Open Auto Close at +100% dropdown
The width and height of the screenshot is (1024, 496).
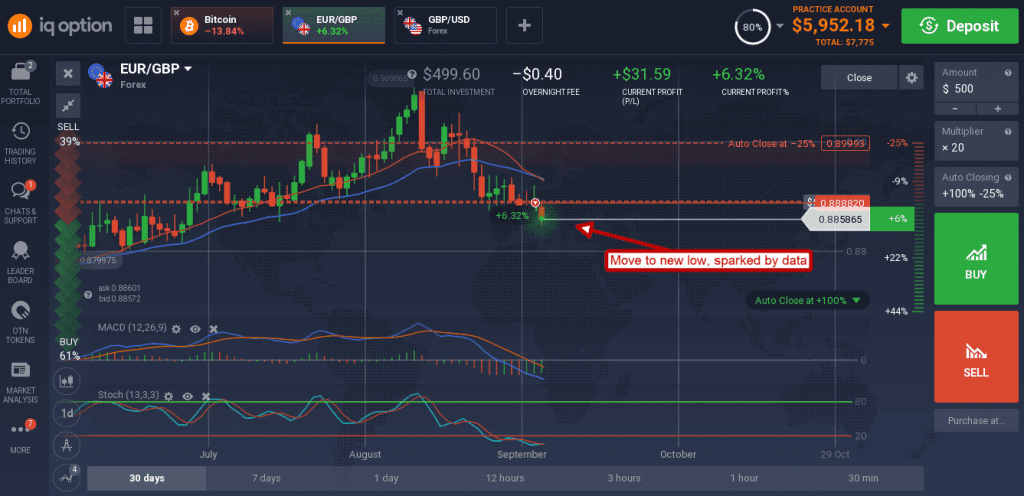pyautogui.click(x=808, y=300)
